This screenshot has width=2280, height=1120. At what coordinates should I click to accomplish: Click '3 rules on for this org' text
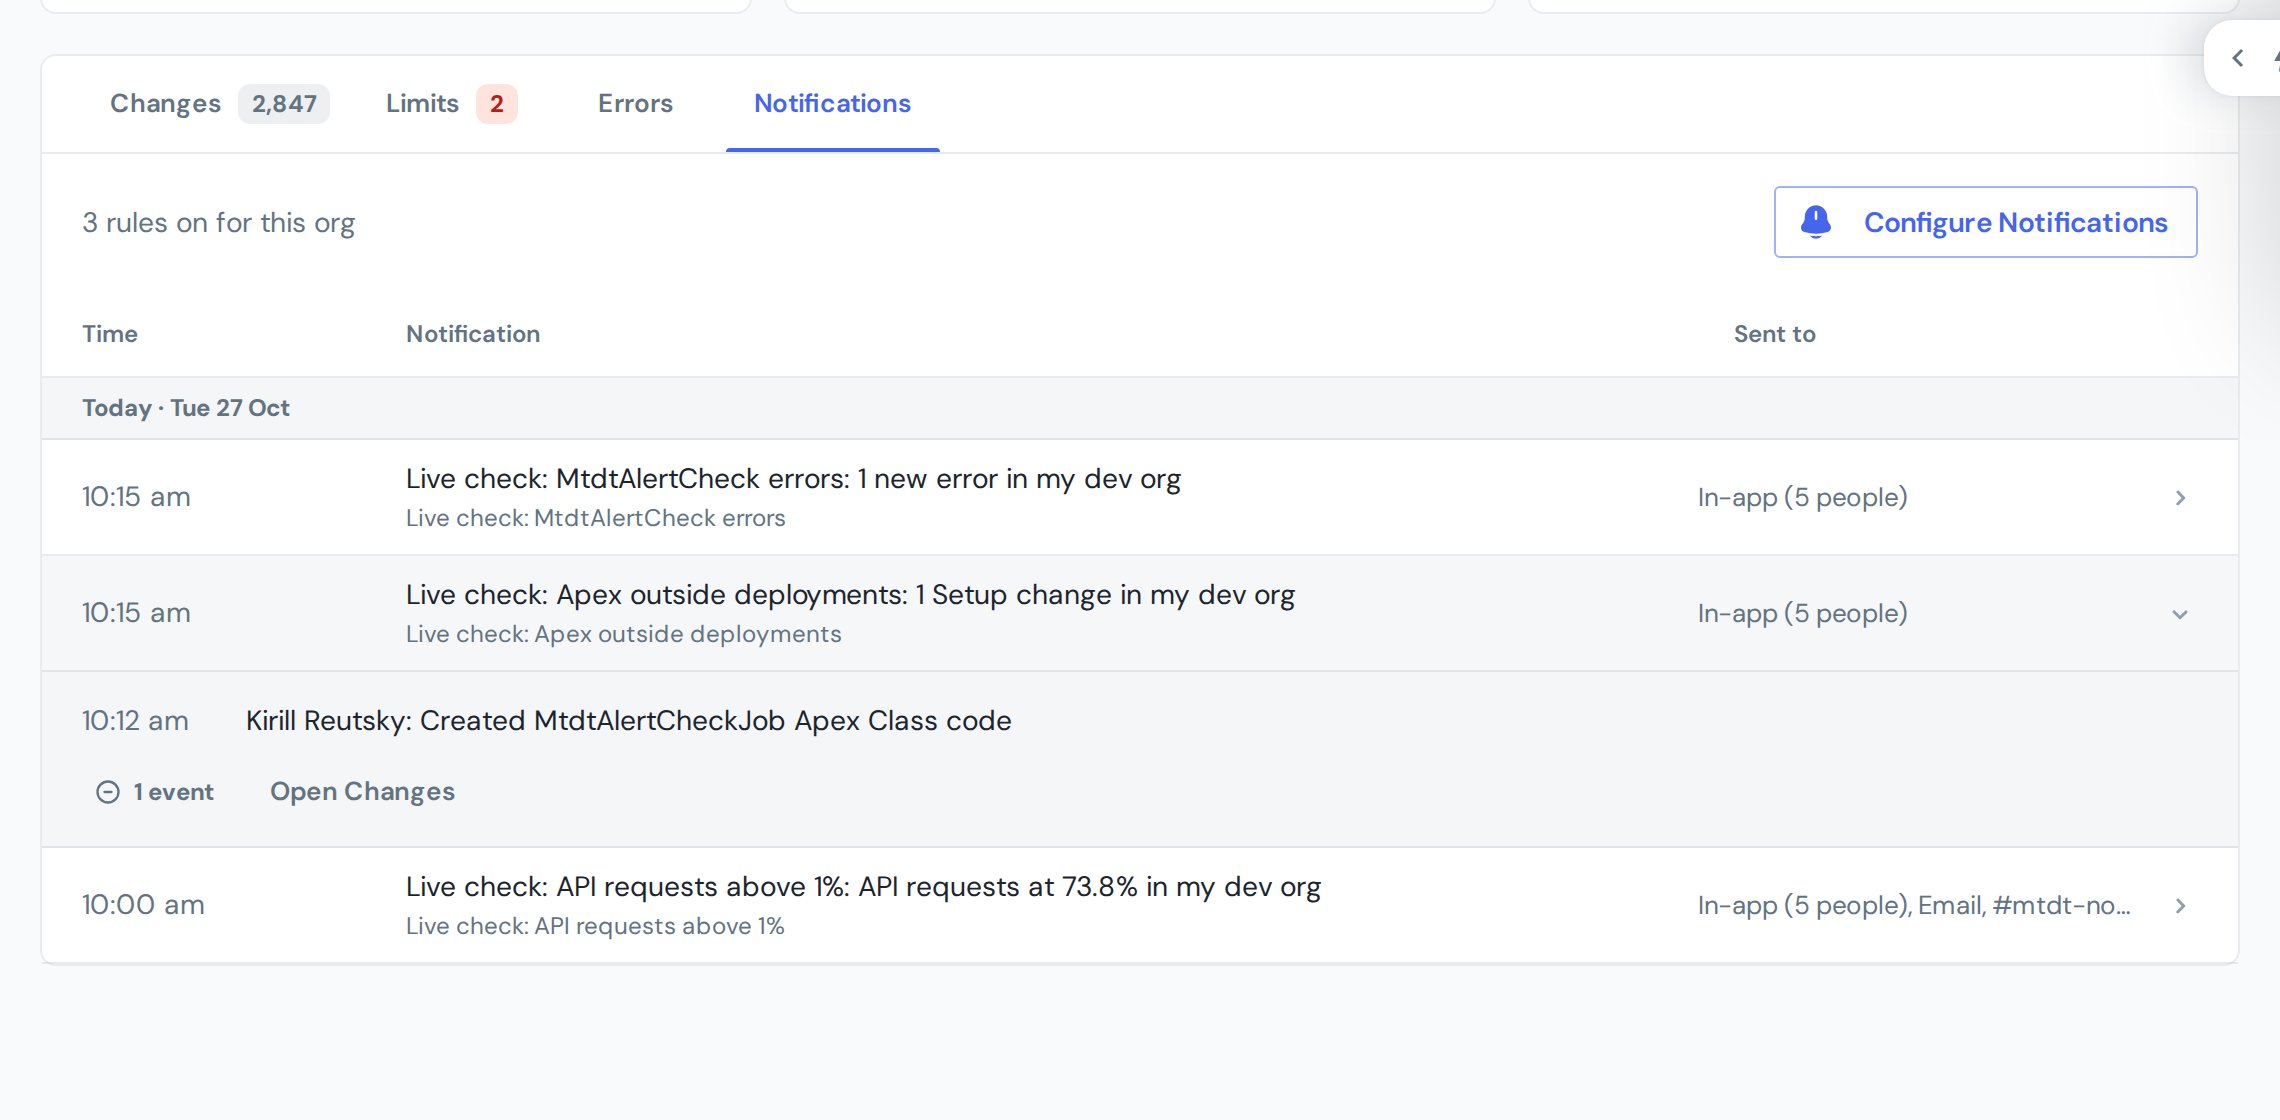(218, 223)
